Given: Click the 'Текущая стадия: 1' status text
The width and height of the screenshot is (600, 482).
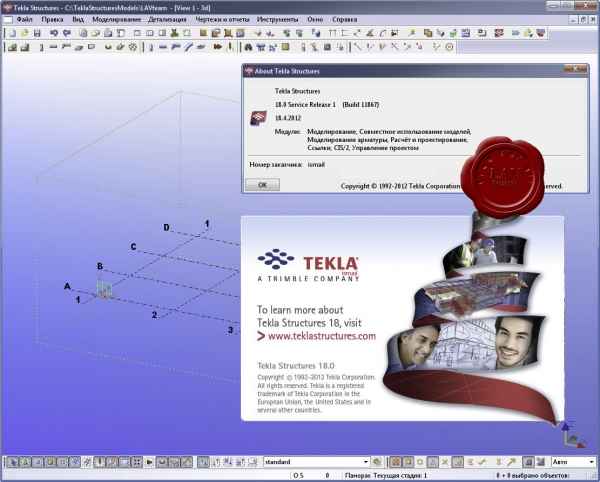Looking at the screenshot, I should click(x=400, y=475).
